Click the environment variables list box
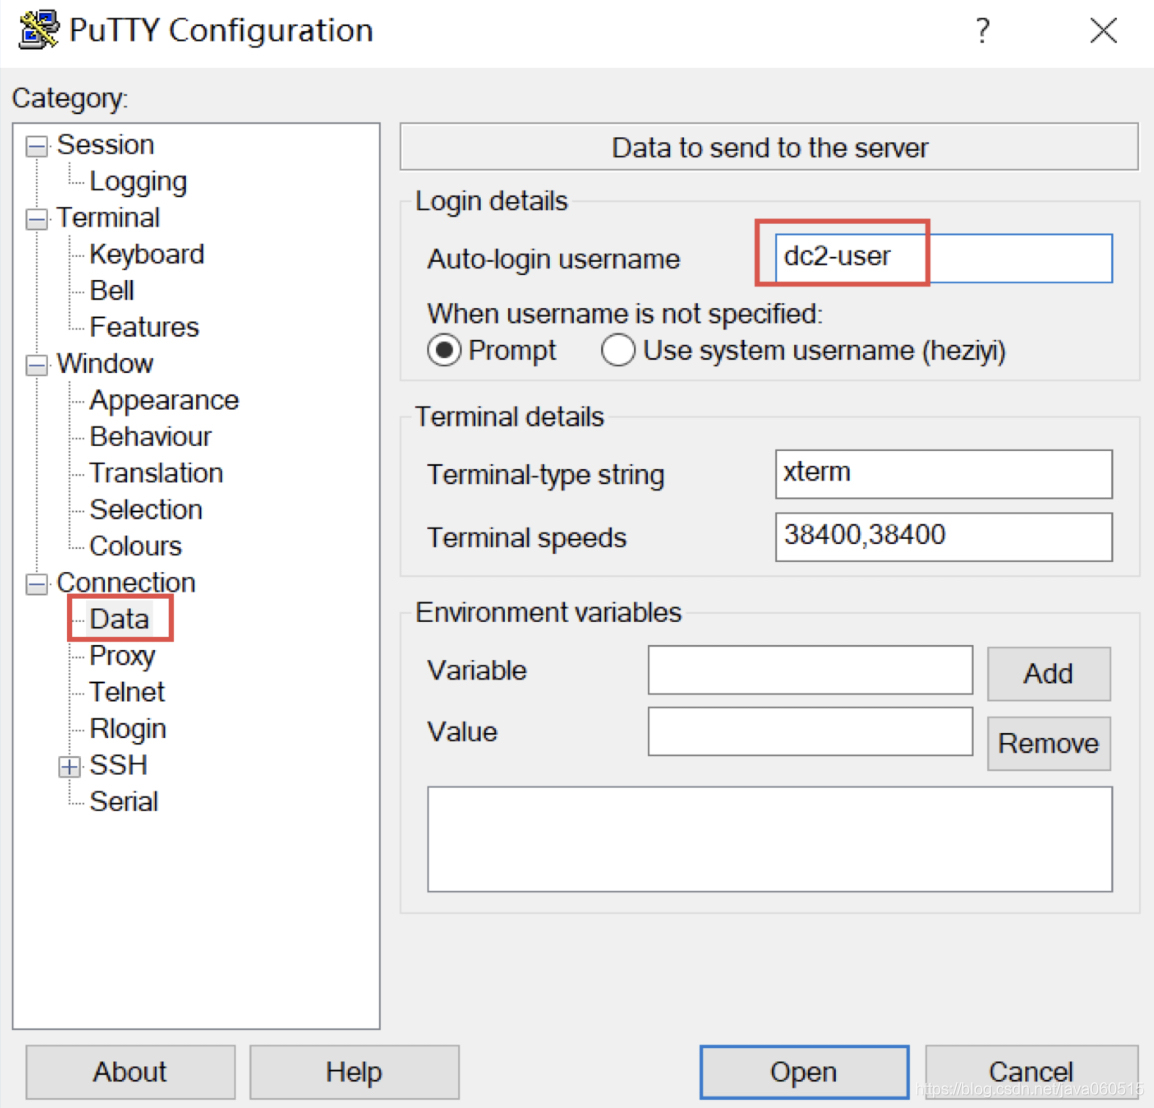Viewport: 1154px width, 1108px height. pyautogui.click(x=770, y=839)
